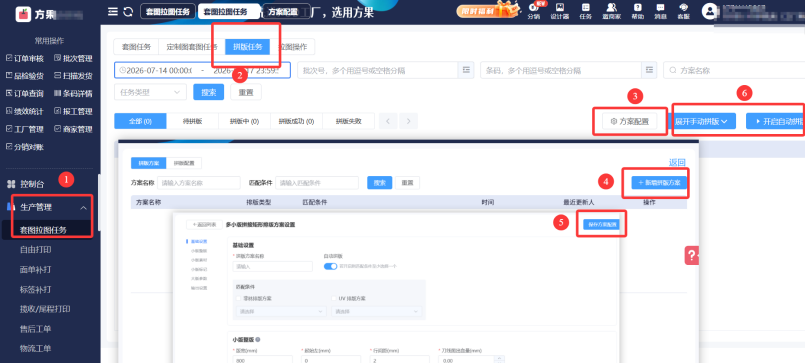Click the refresh icon beside hamburger menu

pos(128,11)
